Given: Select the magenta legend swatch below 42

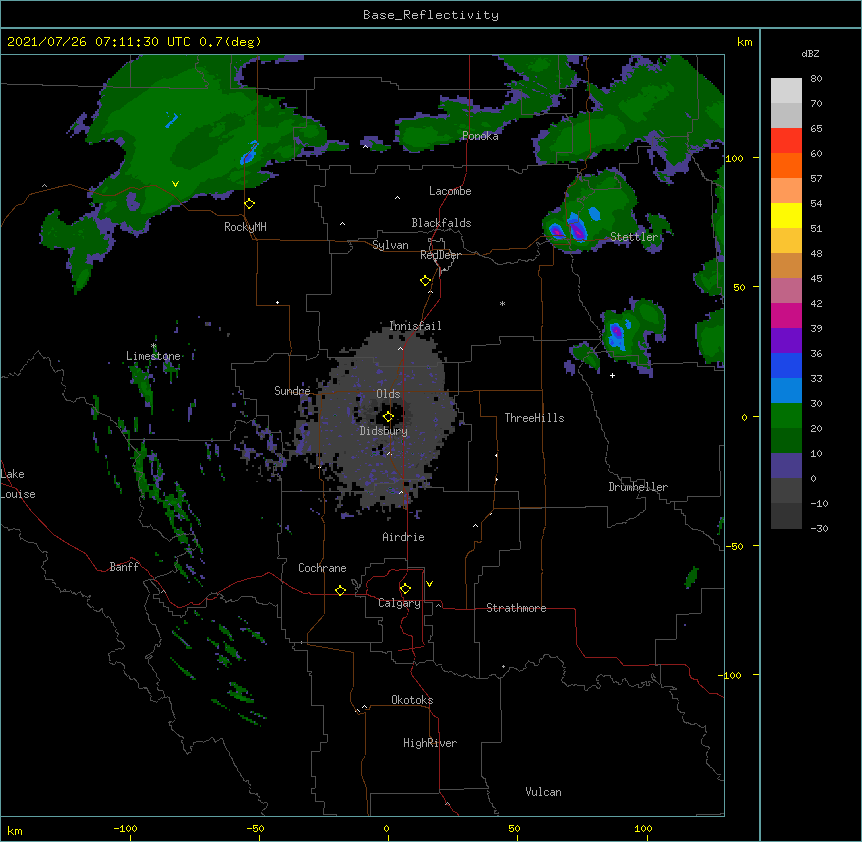Looking at the screenshot, I should [x=786, y=315].
